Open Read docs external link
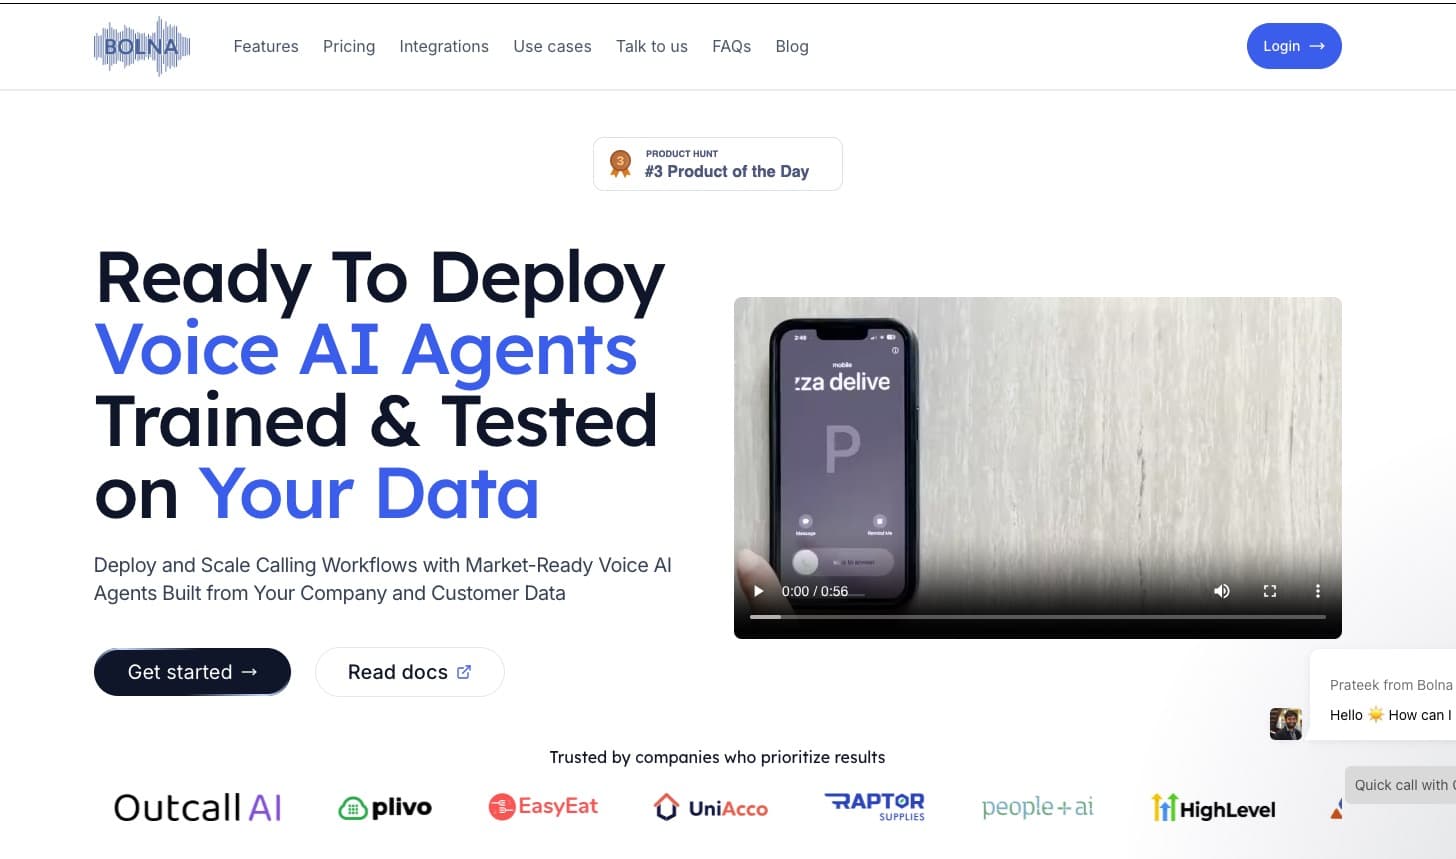The height and width of the screenshot is (859, 1456). 409,672
